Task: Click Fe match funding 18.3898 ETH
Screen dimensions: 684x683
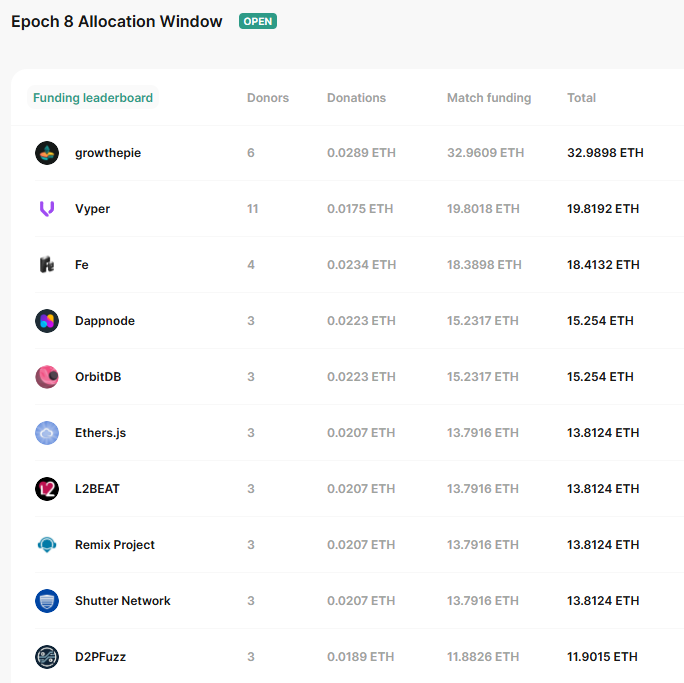Action: pyautogui.click(x=484, y=265)
